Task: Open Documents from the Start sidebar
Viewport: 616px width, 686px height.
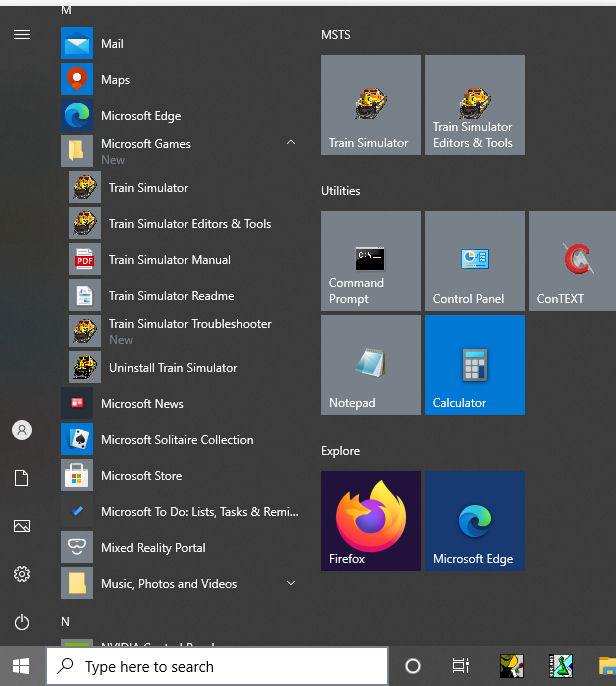Action: tap(22, 478)
